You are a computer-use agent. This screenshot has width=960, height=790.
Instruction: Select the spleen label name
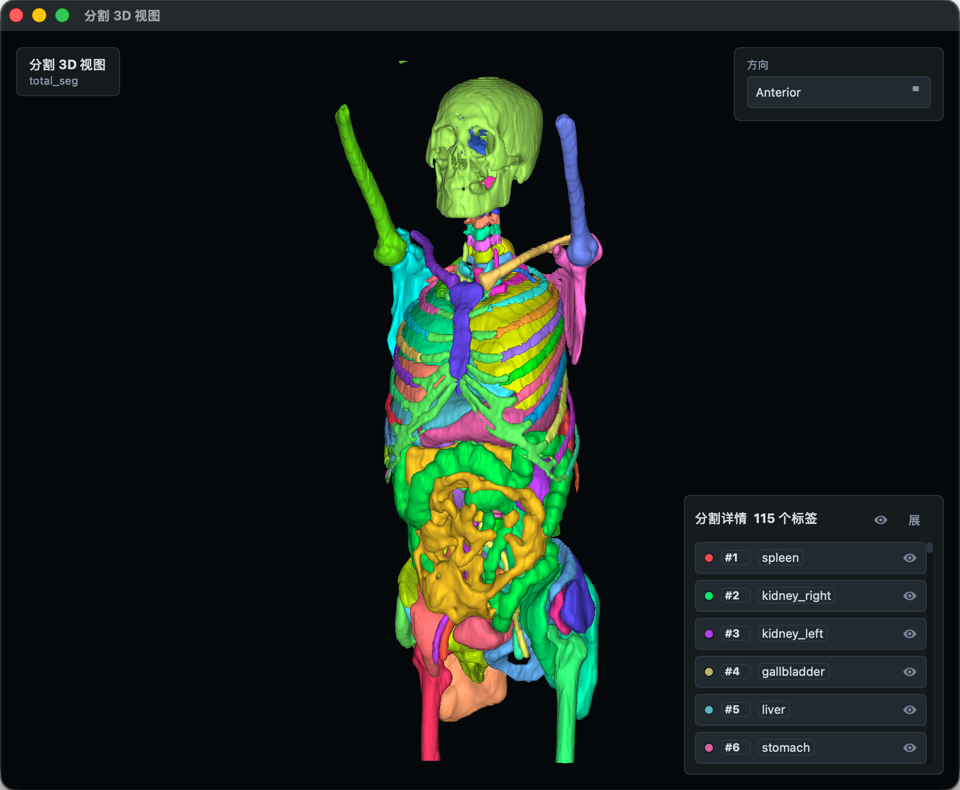pyautogui.click(x=780, y=558)
